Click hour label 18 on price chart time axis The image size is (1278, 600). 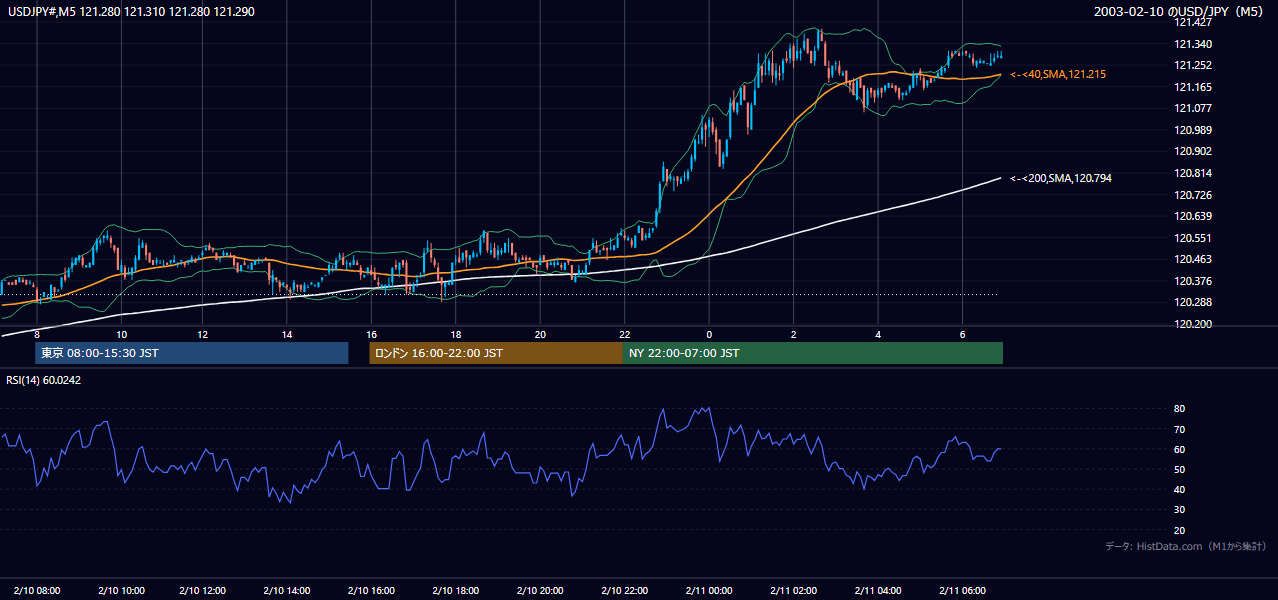pos(456,334)
